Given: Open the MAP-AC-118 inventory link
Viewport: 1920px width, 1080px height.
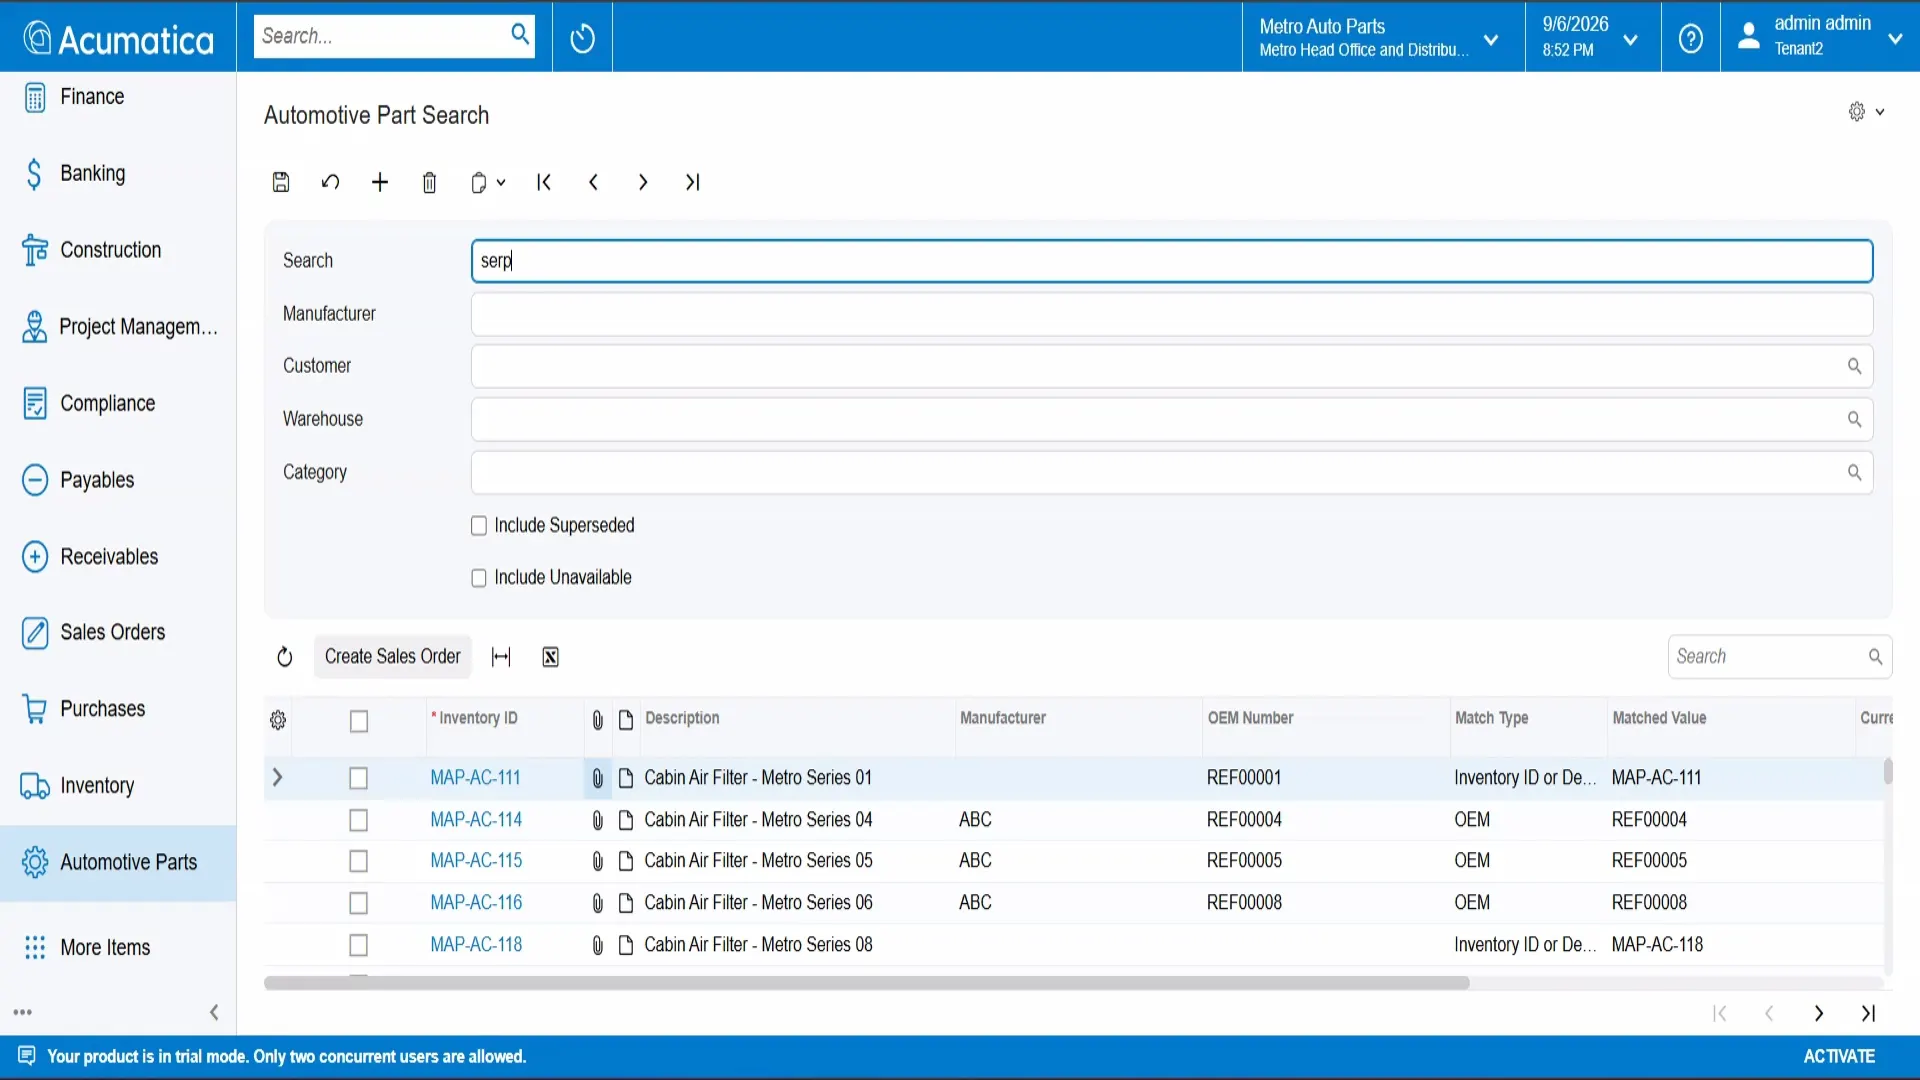Looking at the screenshot, I should (476, 945).
